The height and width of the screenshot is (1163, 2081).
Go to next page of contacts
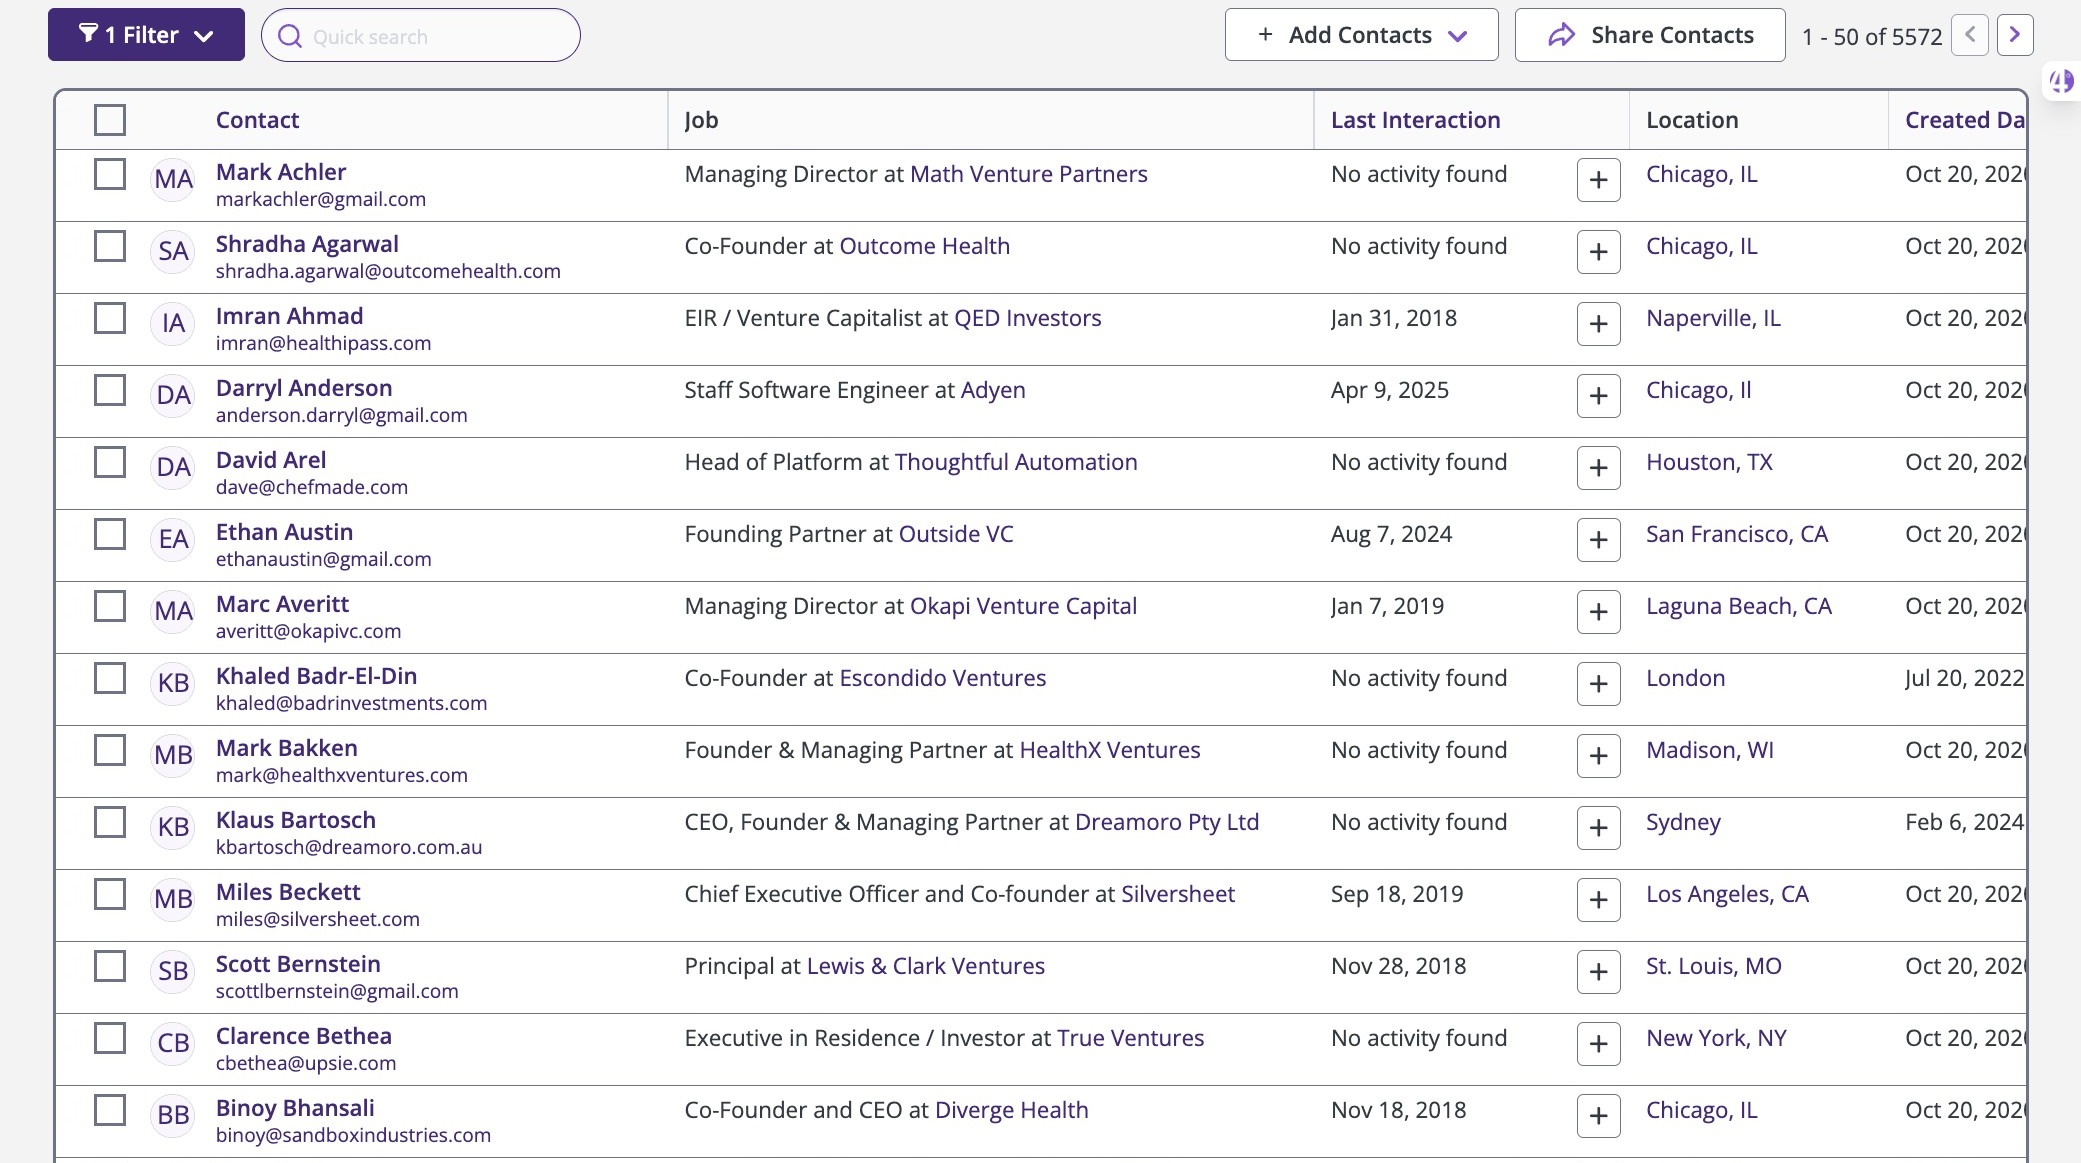[x=2014, y=36]
